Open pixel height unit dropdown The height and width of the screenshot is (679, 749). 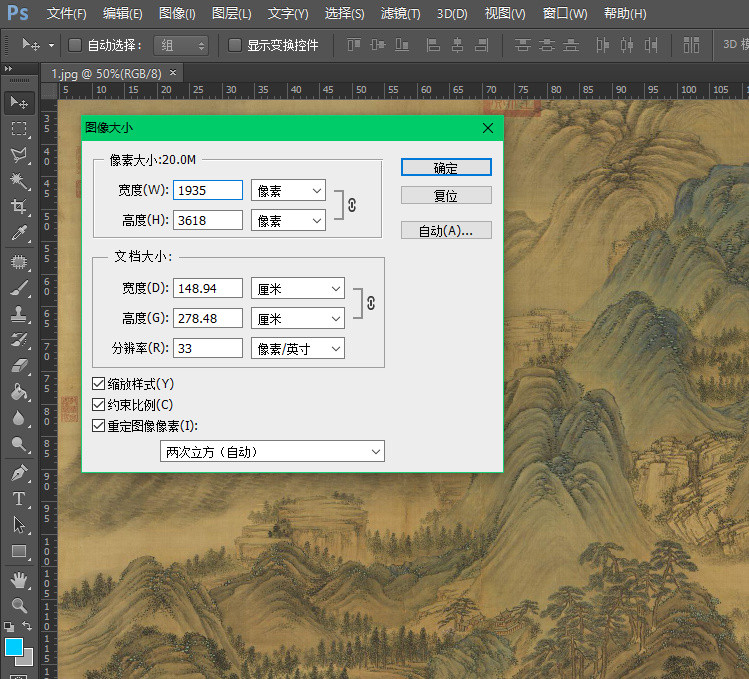pyautogui.click(x=289, y=220)
